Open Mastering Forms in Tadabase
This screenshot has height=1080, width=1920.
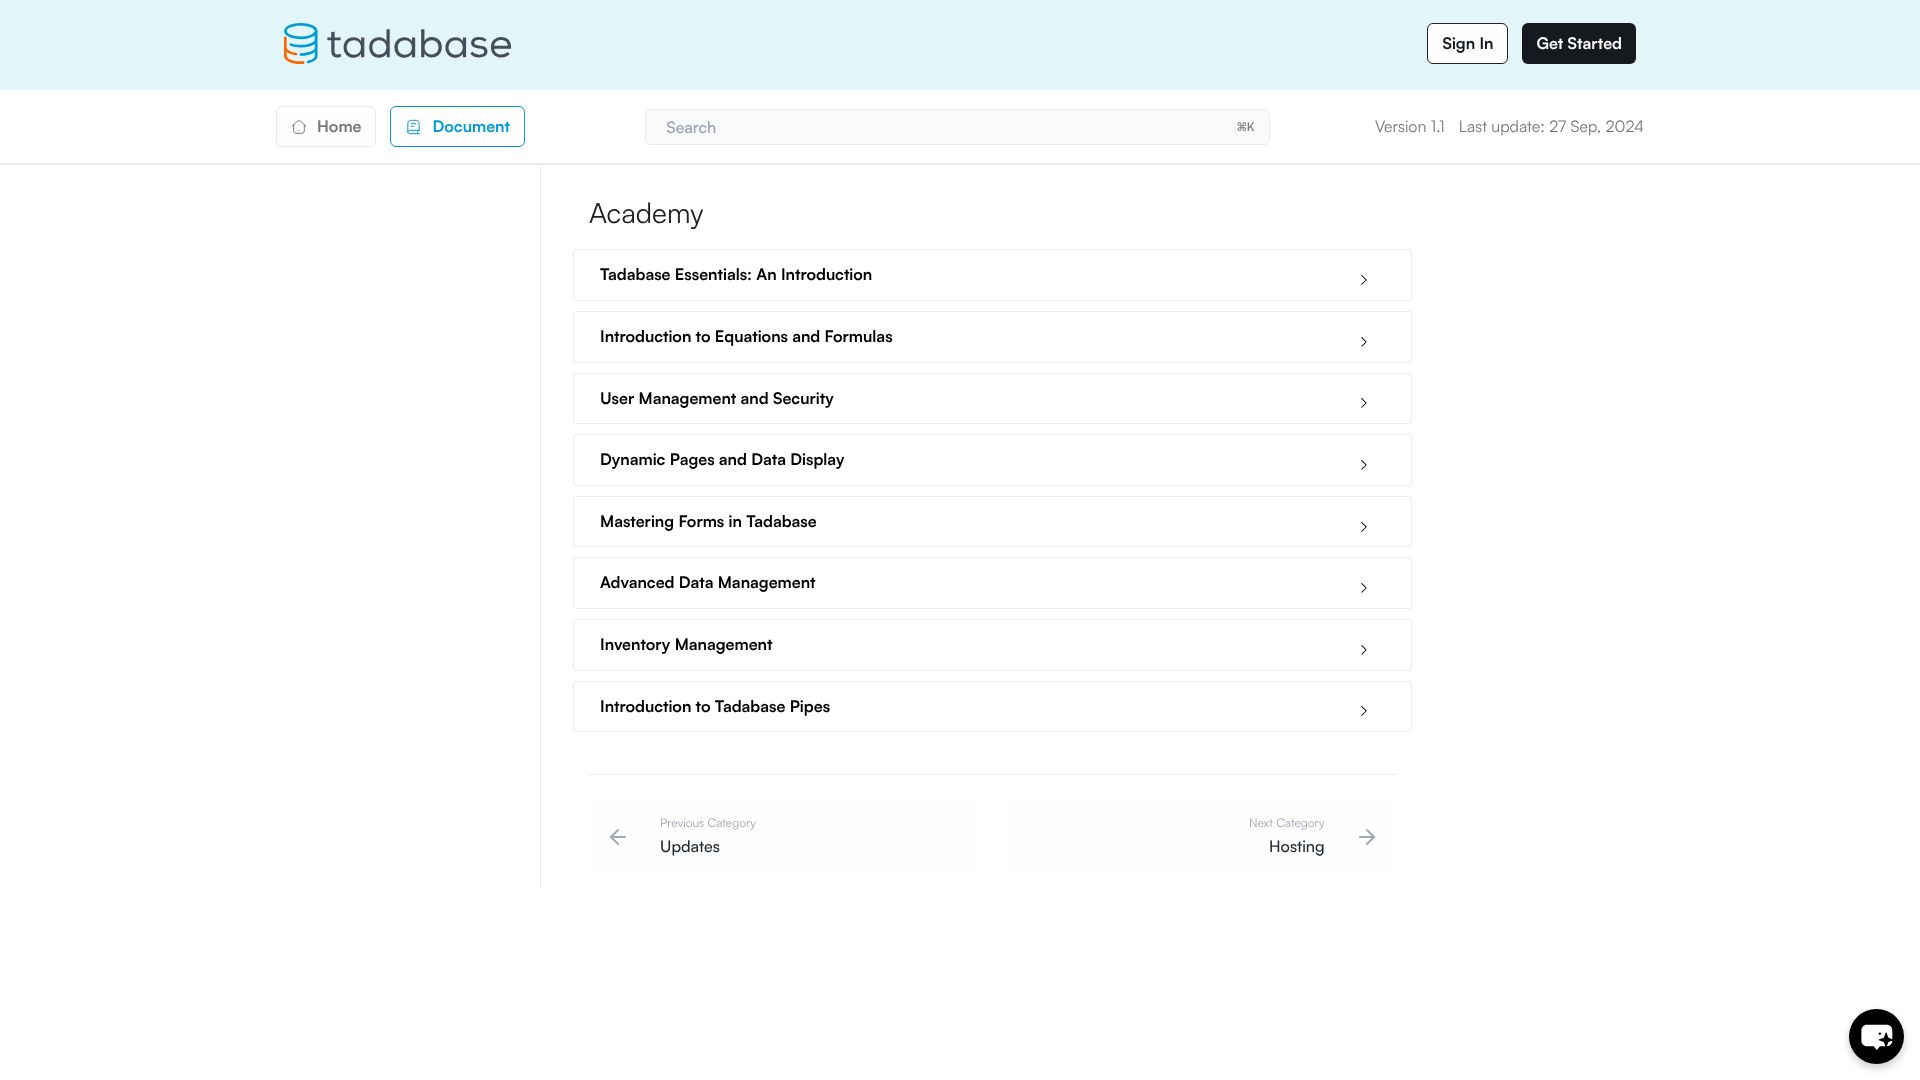pos(992,522)
